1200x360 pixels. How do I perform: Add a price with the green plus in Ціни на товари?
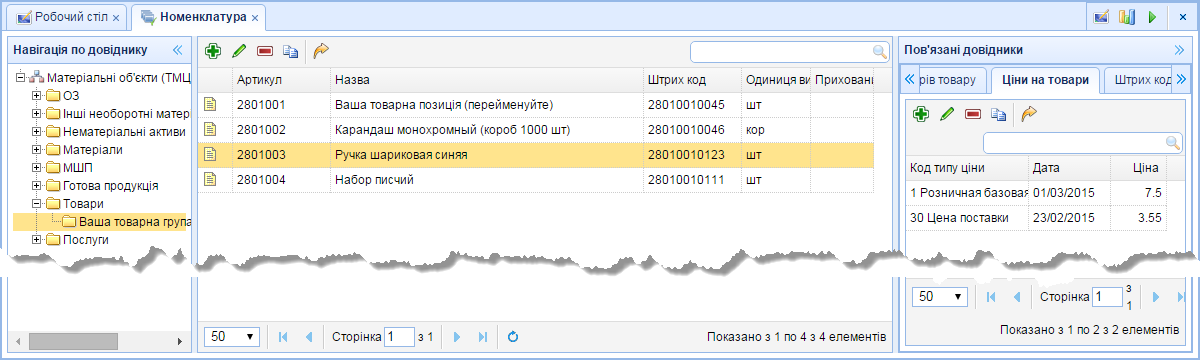point(921,115)
